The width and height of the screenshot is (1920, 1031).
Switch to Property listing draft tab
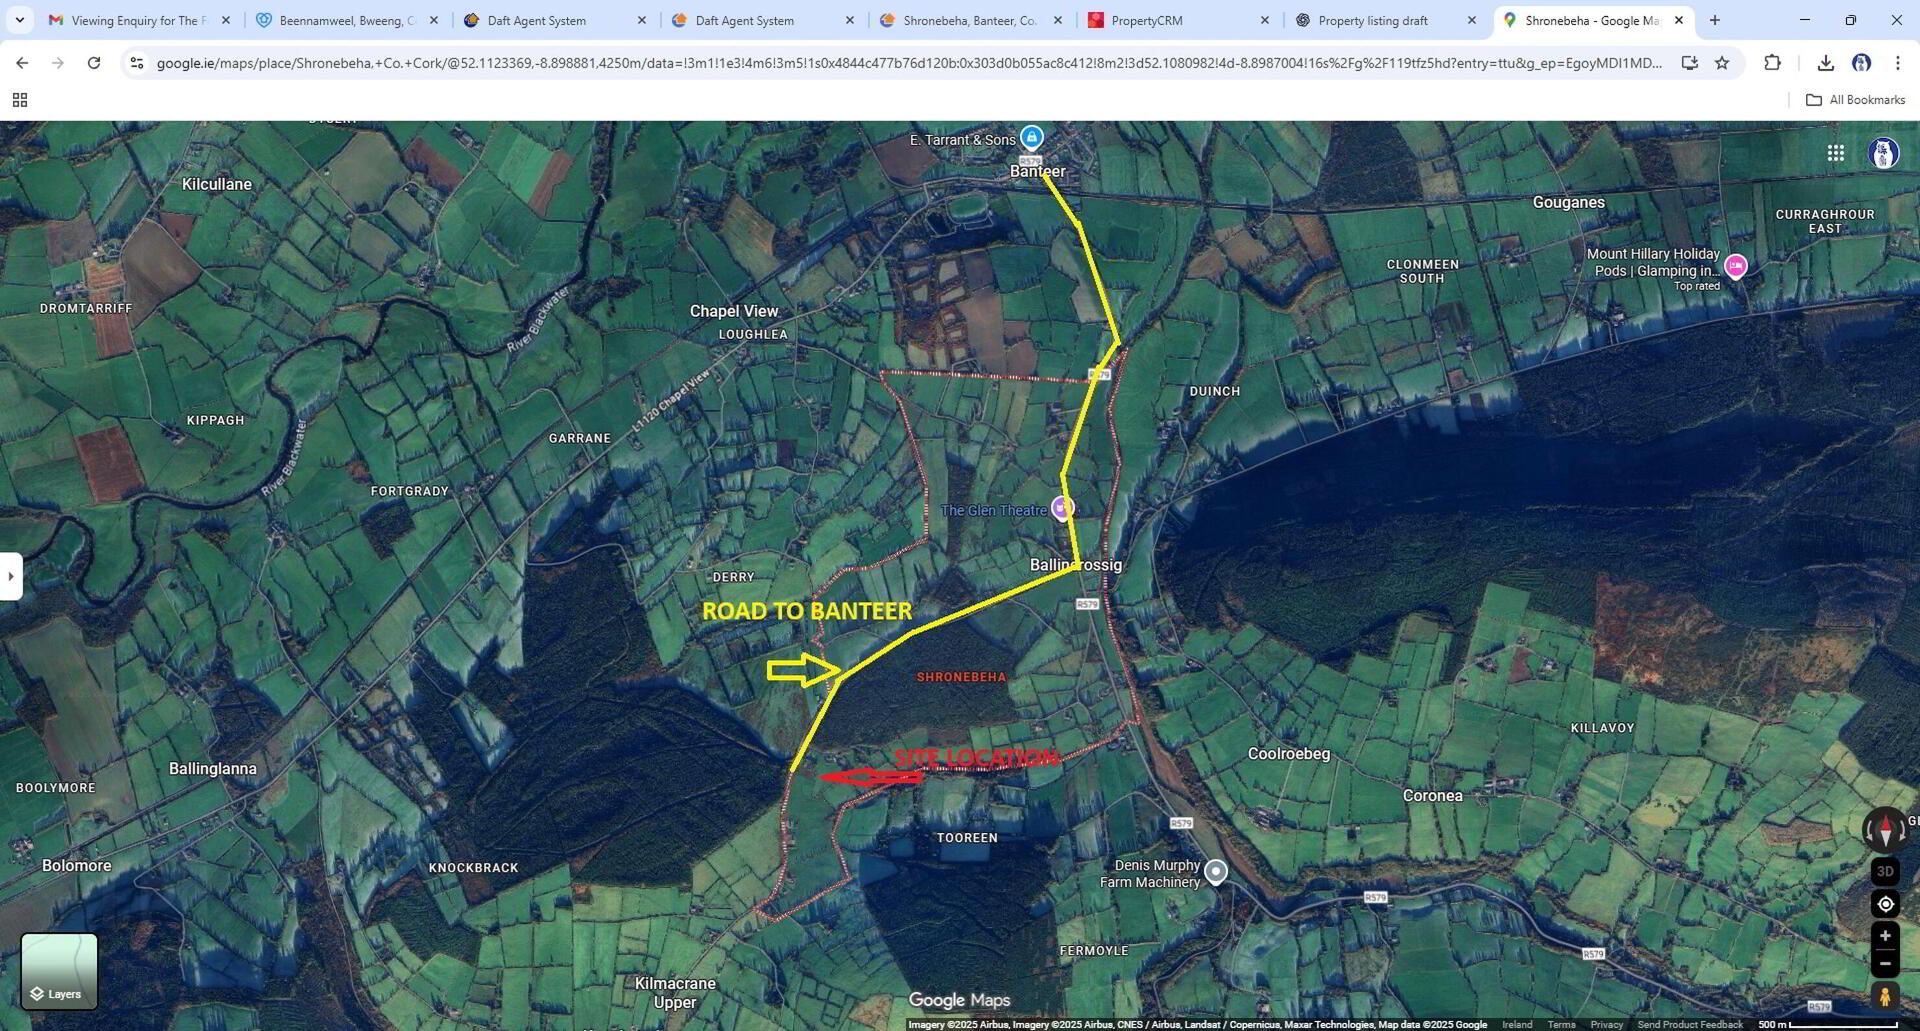(1385, 20)
